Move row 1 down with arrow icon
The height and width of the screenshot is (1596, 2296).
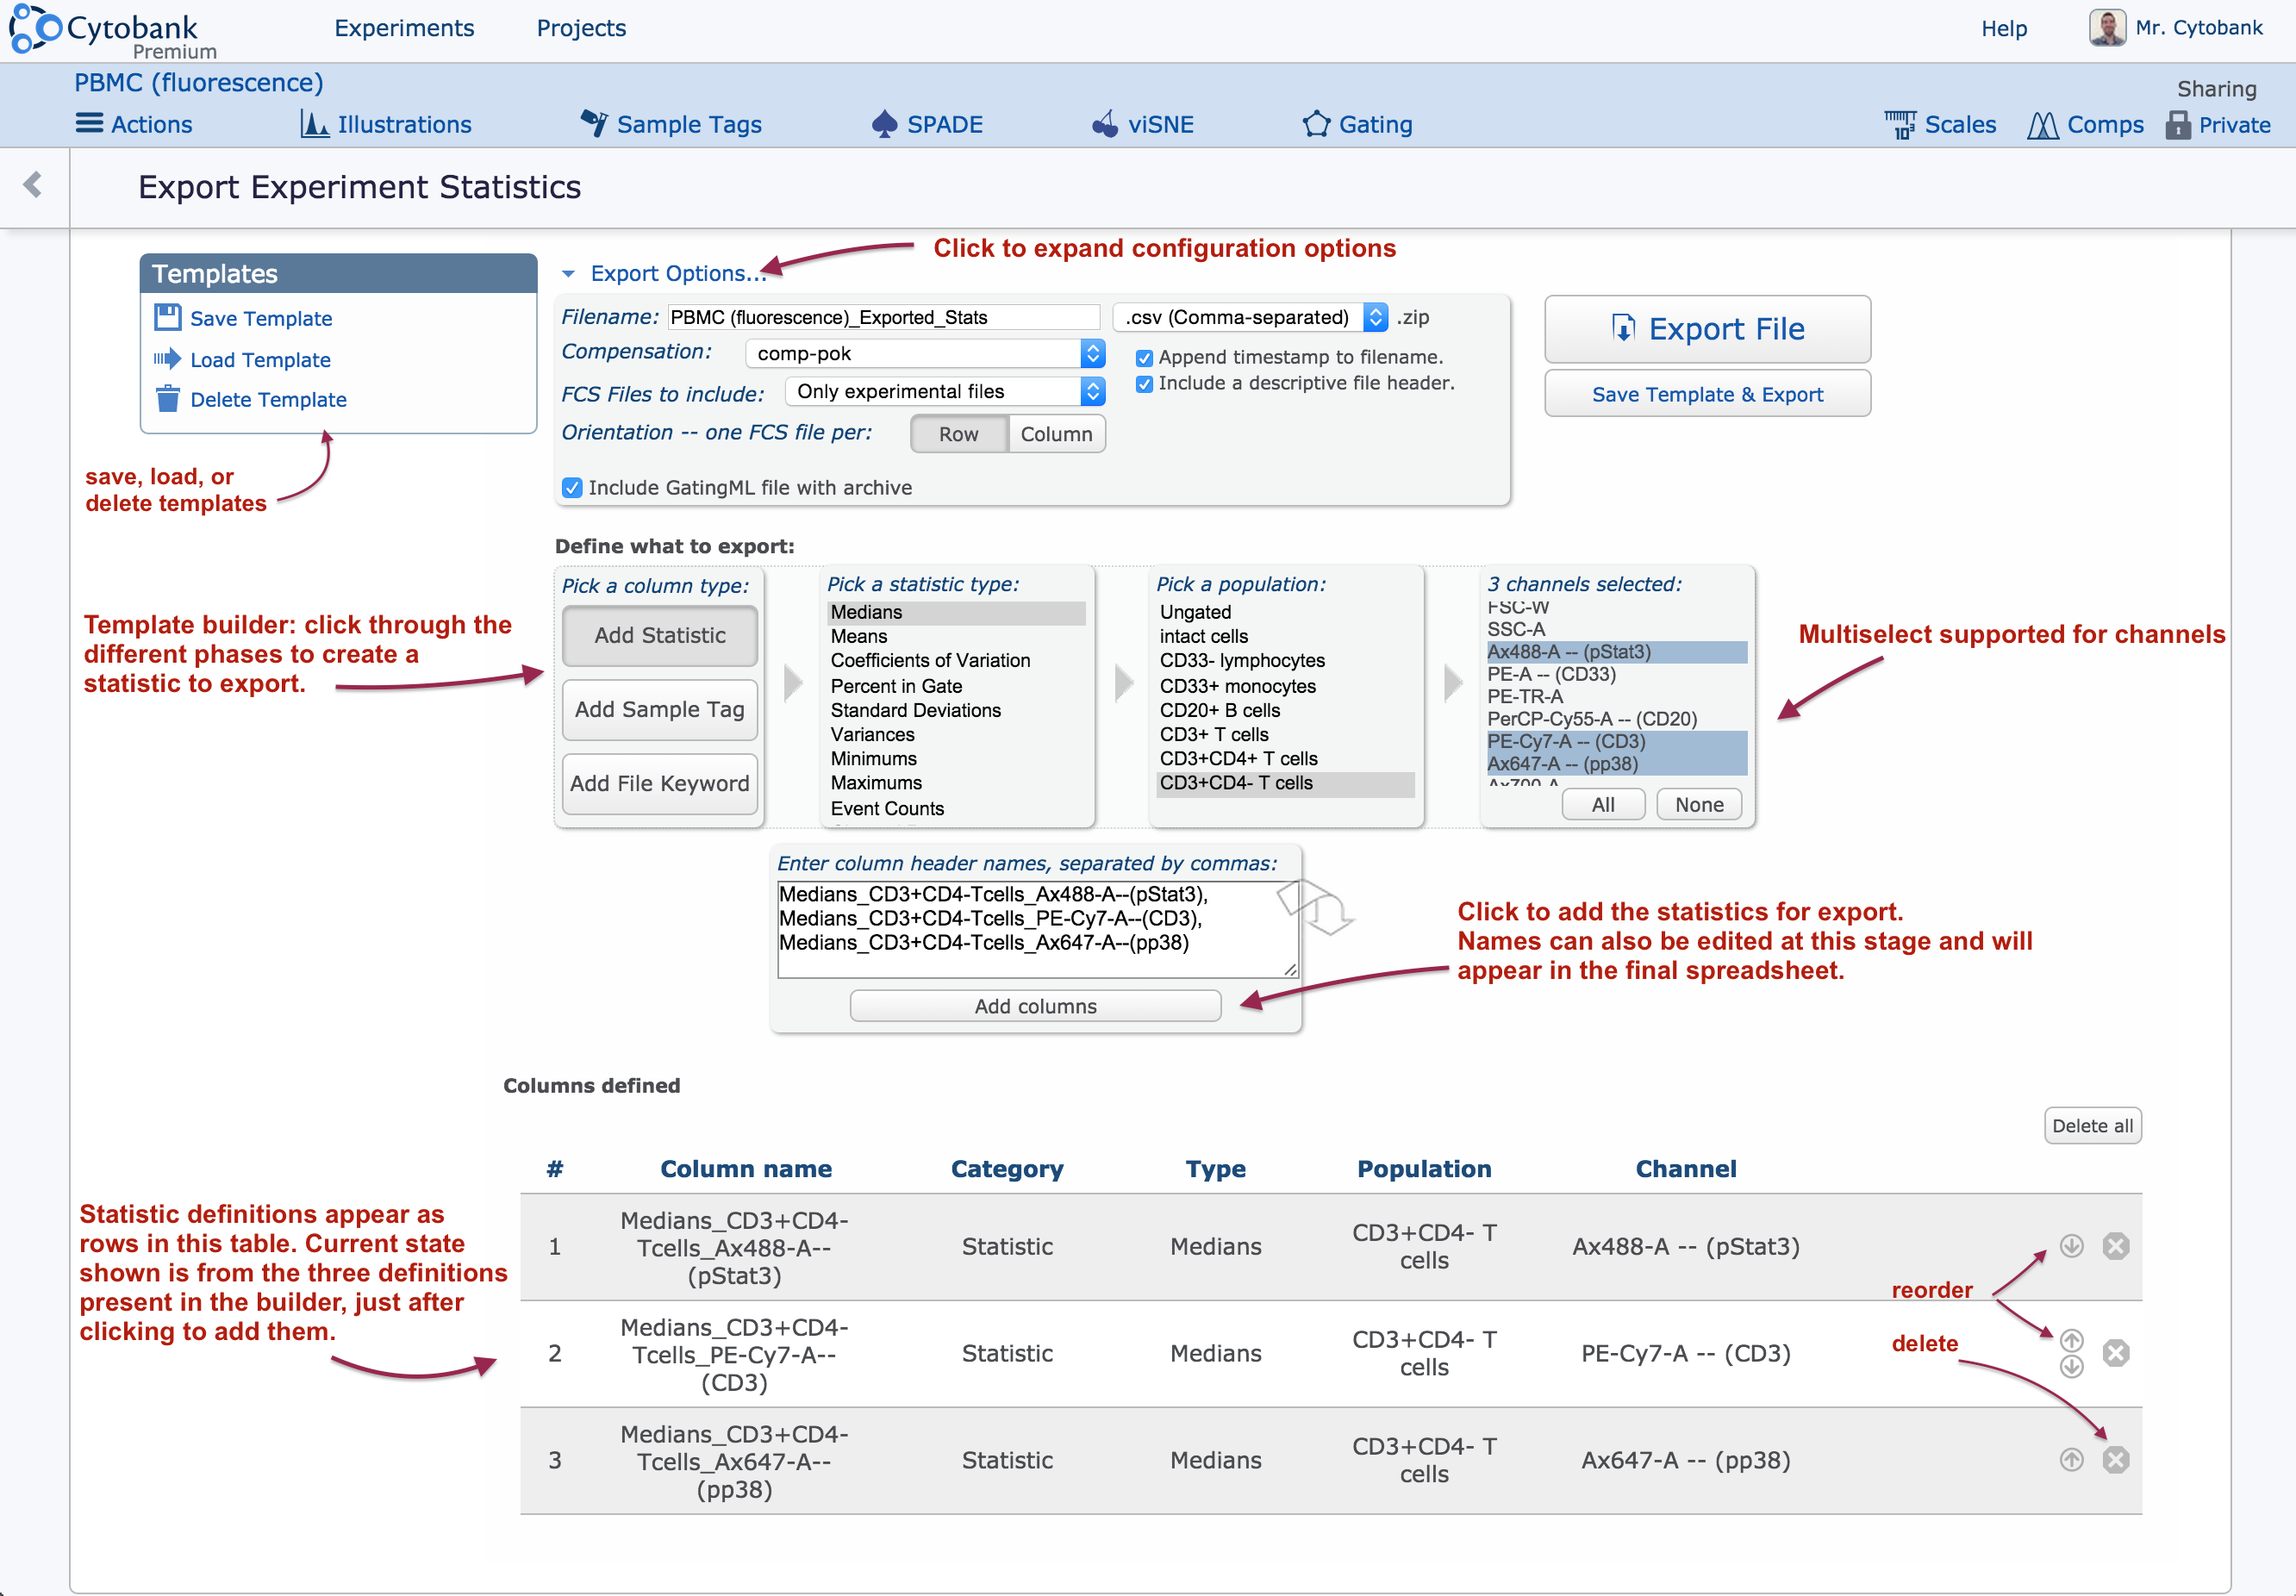[x=2071, y=1245]
